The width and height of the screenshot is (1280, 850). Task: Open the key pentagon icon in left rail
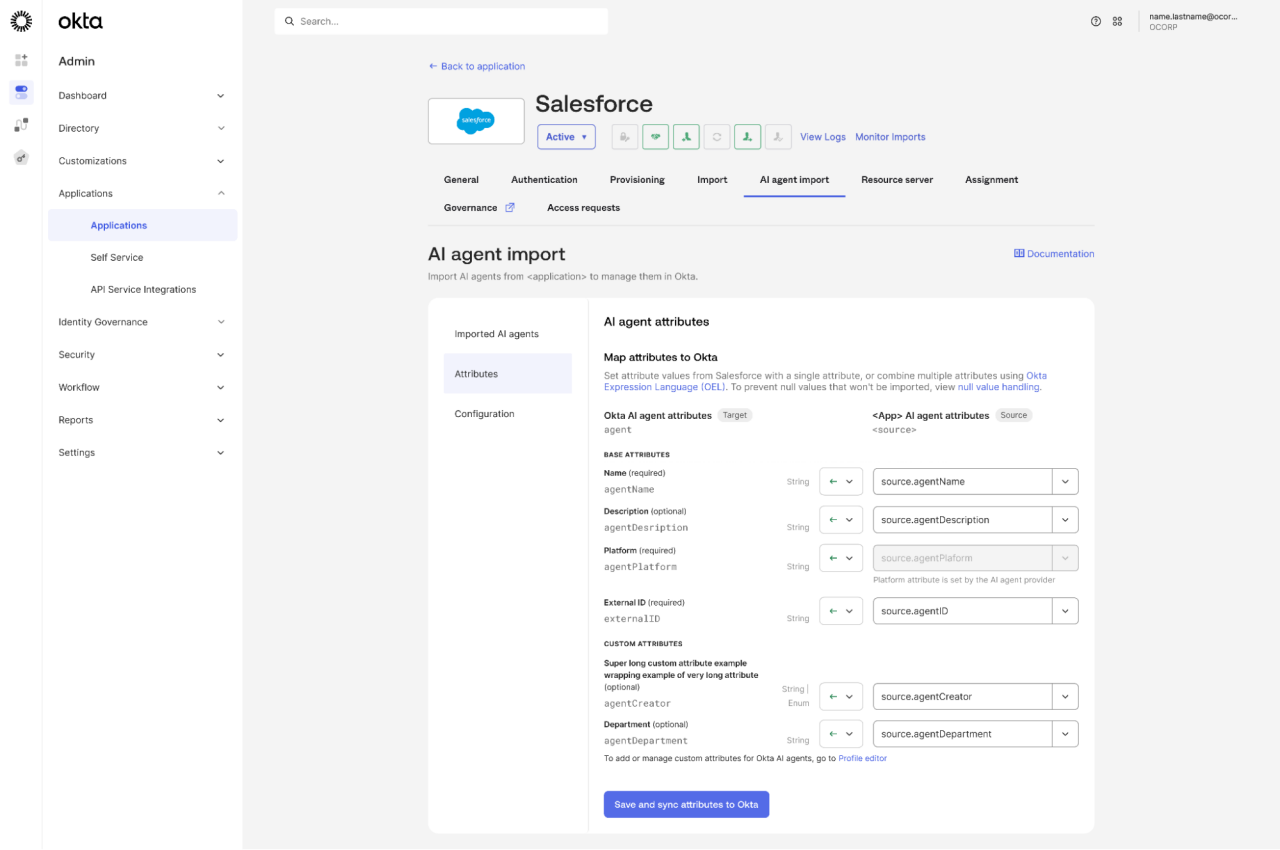21,157
